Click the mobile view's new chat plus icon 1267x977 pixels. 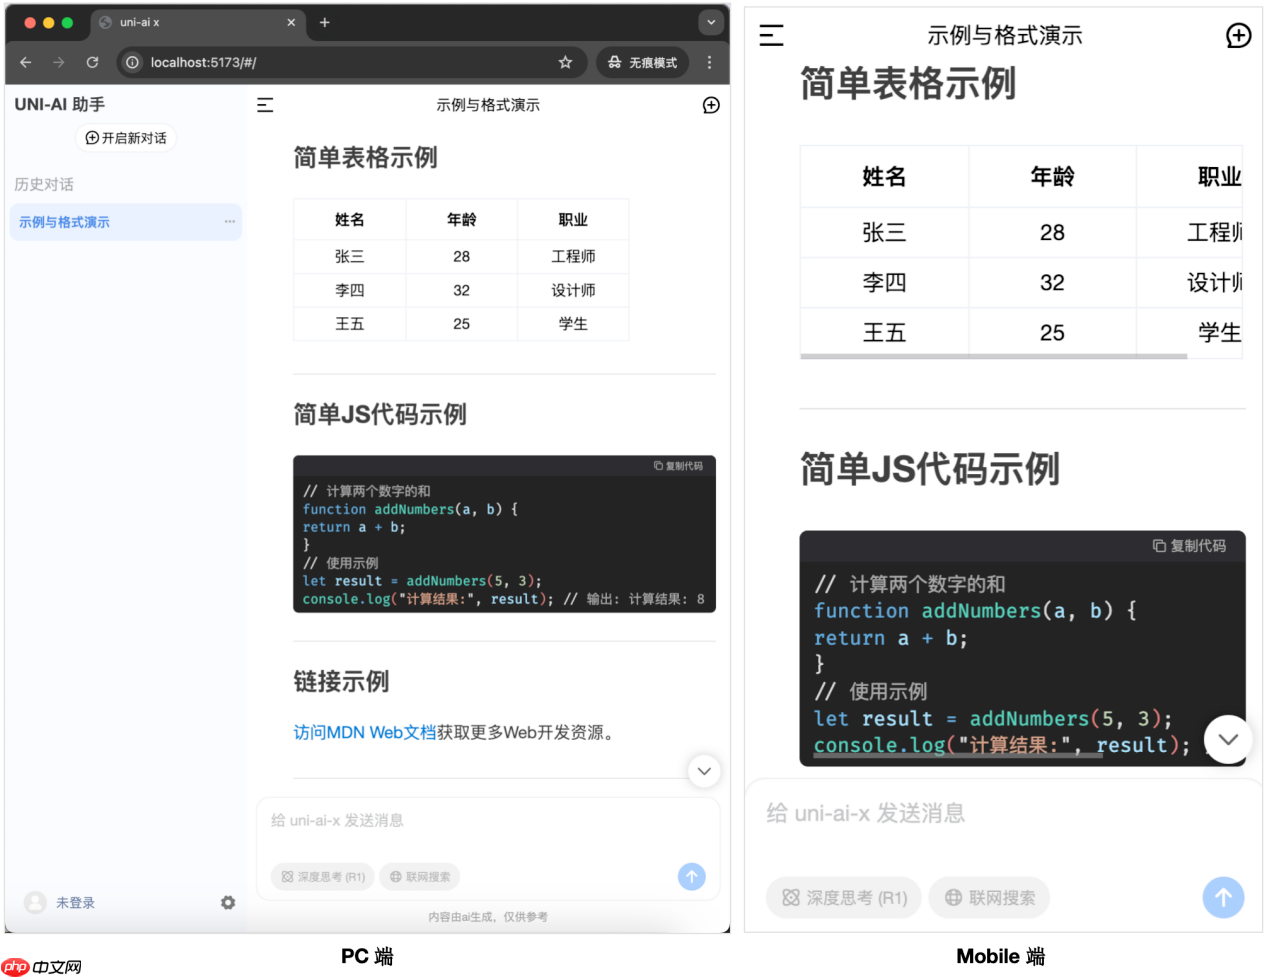tap(1238, 35)
